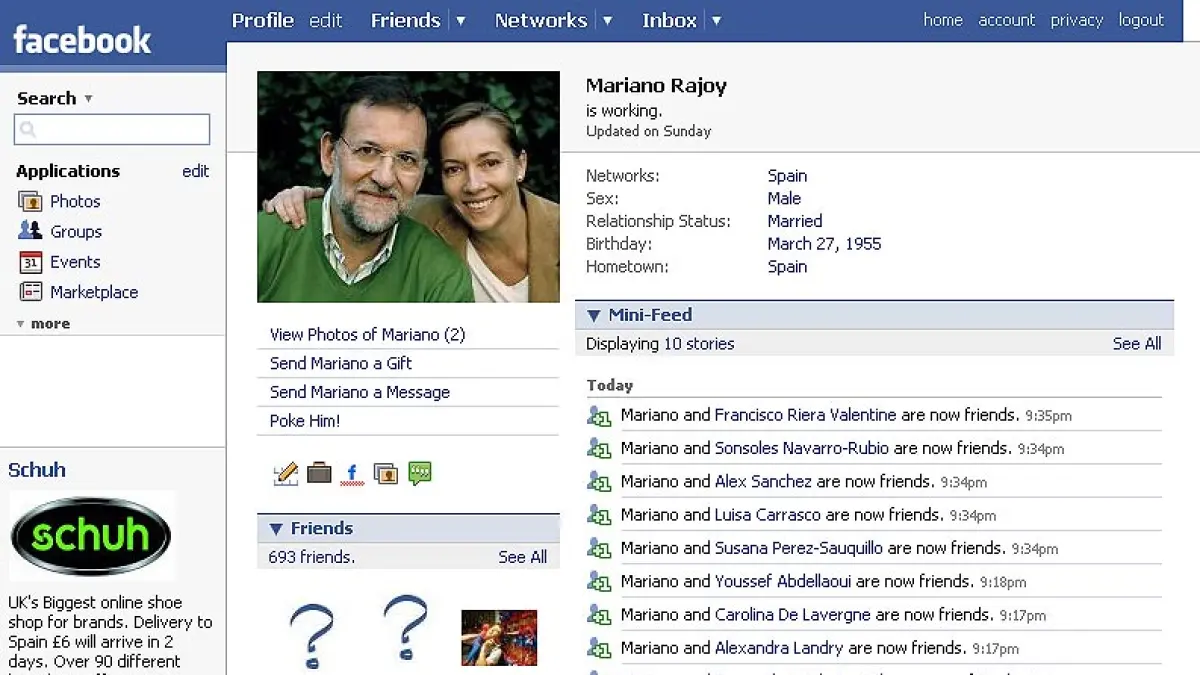This screenshot has width=1200, height=675.
Task: Click the briefcase icon on the profile
Action: [x=319, y=473]
